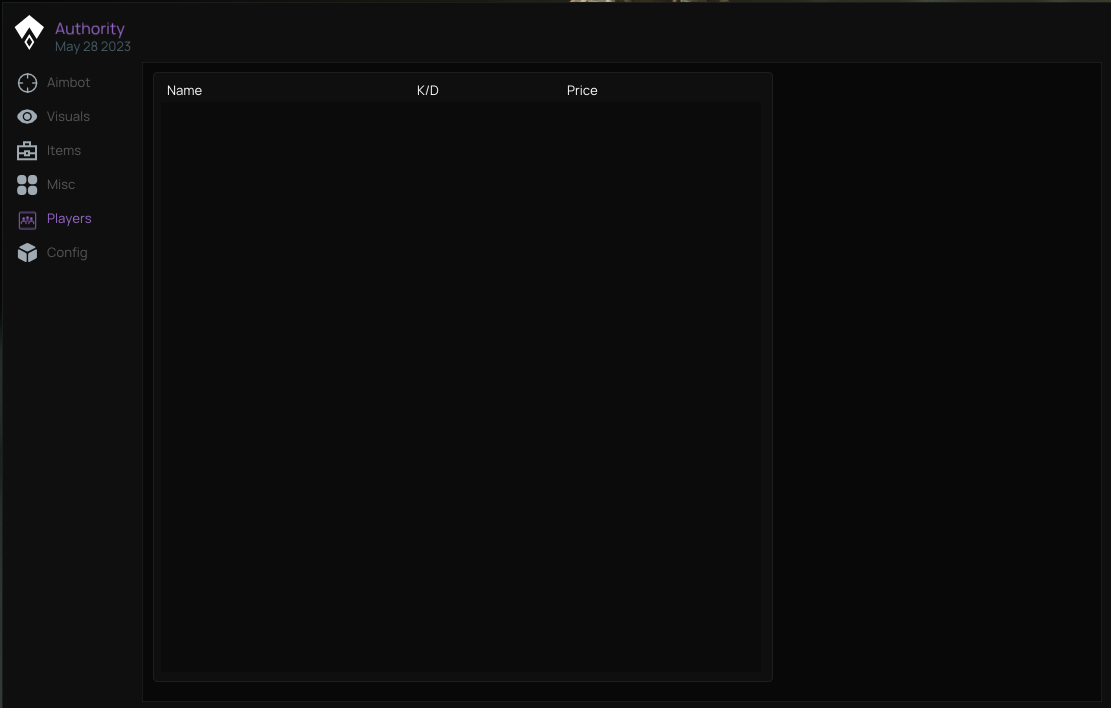The height and width of the screenshot is (708, 1111).
Task: Open the Visuals tab label
Action: click(x=68, y=116)
